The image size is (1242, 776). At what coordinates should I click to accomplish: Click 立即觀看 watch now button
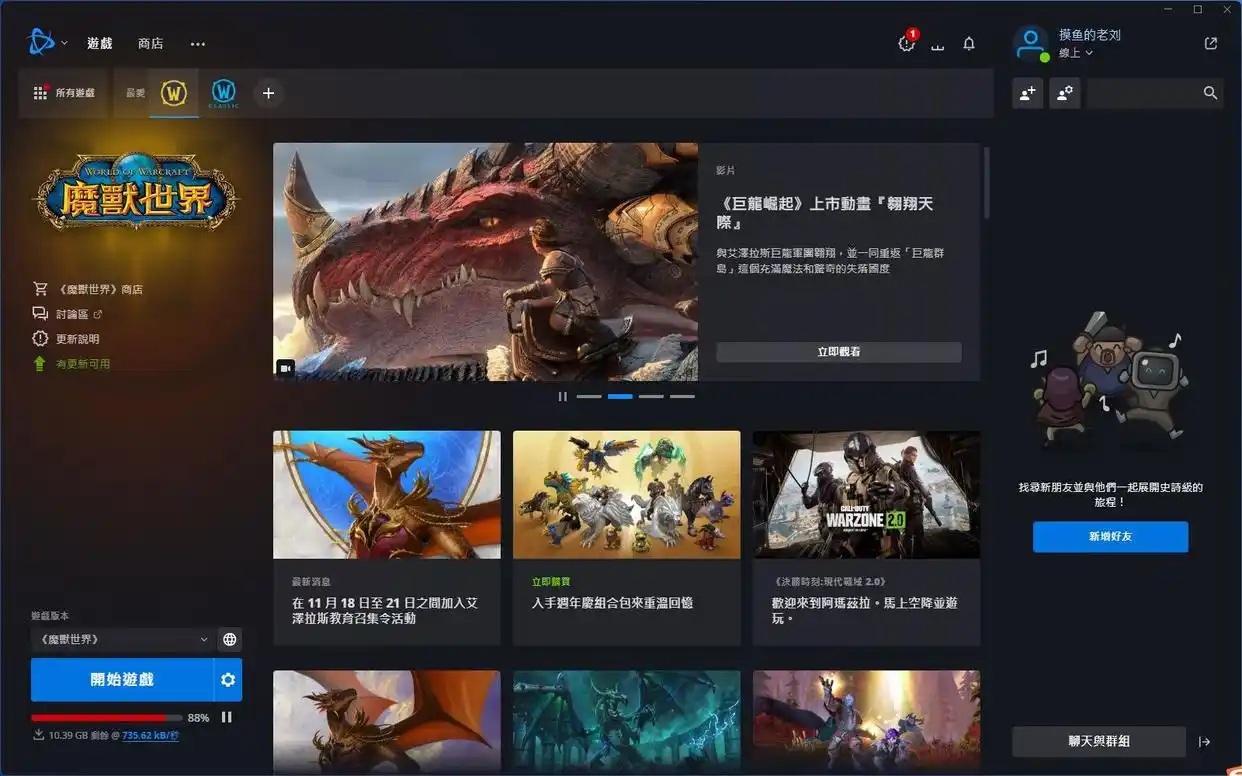839,352
